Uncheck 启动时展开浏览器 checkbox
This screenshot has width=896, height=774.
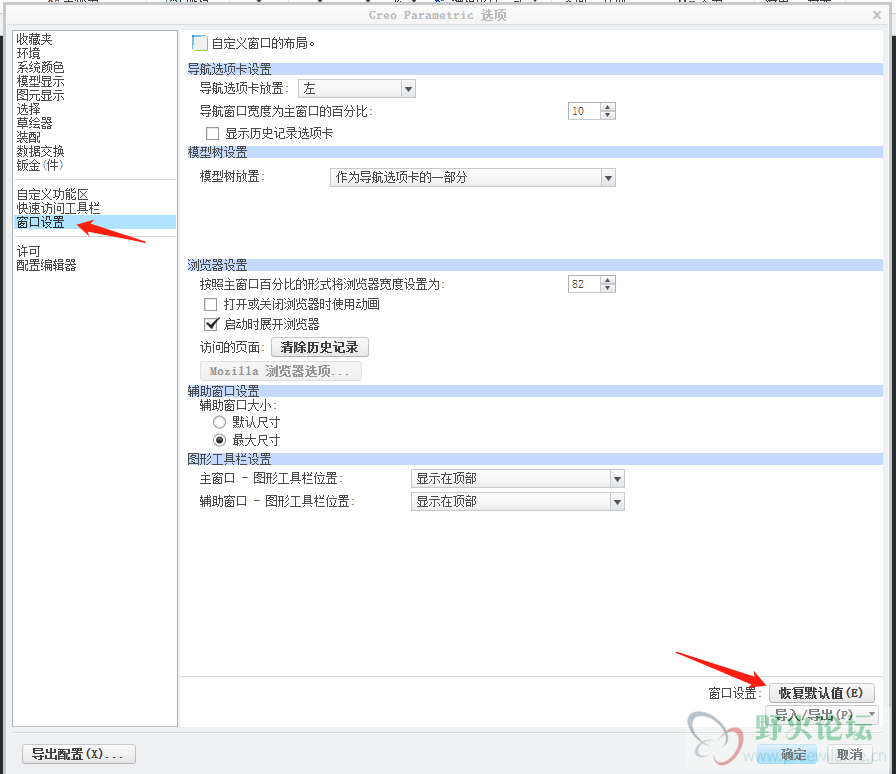tap(211, 325)
